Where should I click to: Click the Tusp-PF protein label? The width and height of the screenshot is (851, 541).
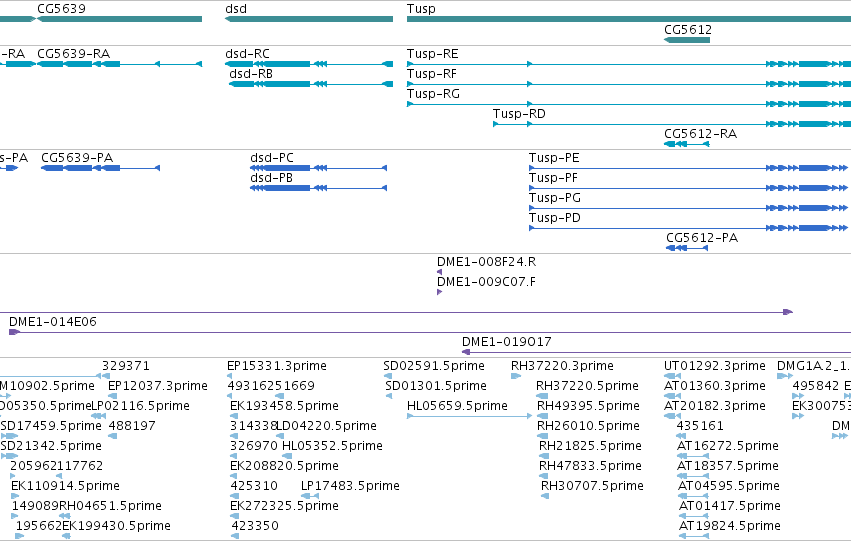coord(553,178)
